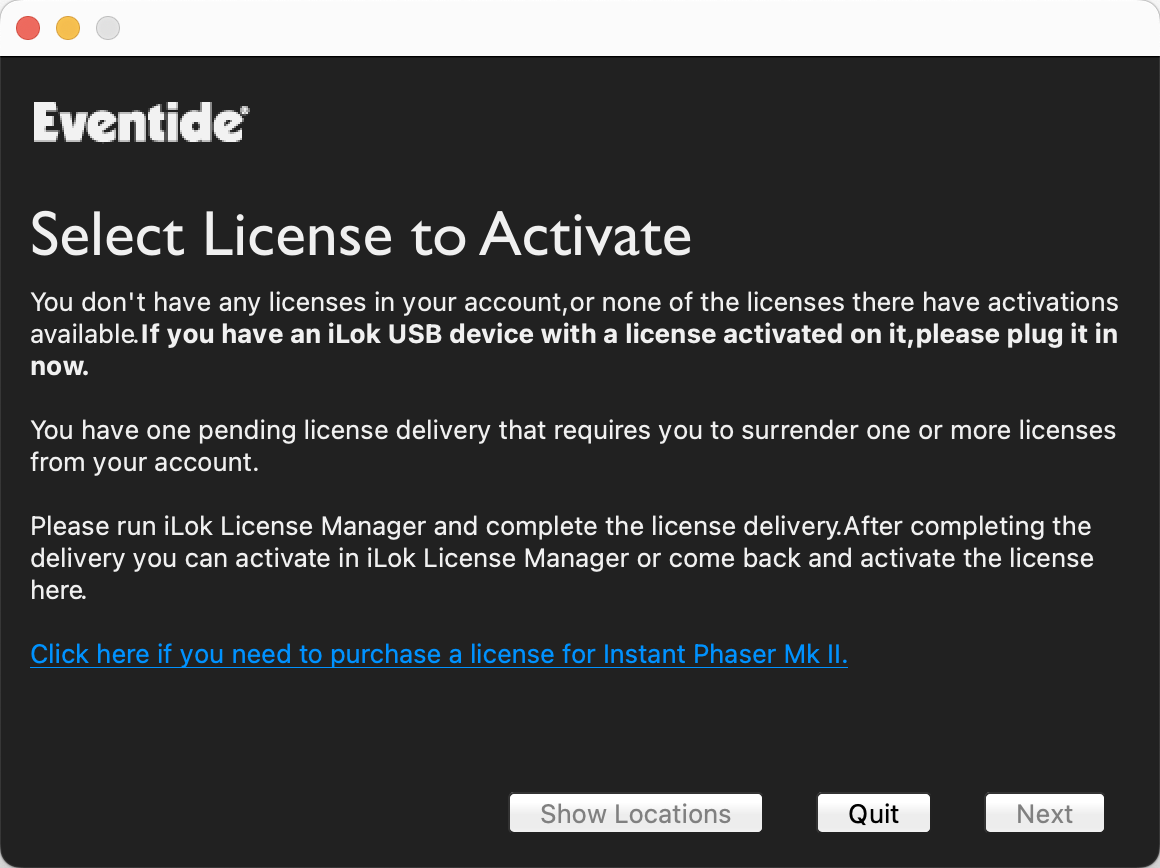
Task: Click the pending license delivery paragraph
Action: pyautogui.click(x=573, y=446)
